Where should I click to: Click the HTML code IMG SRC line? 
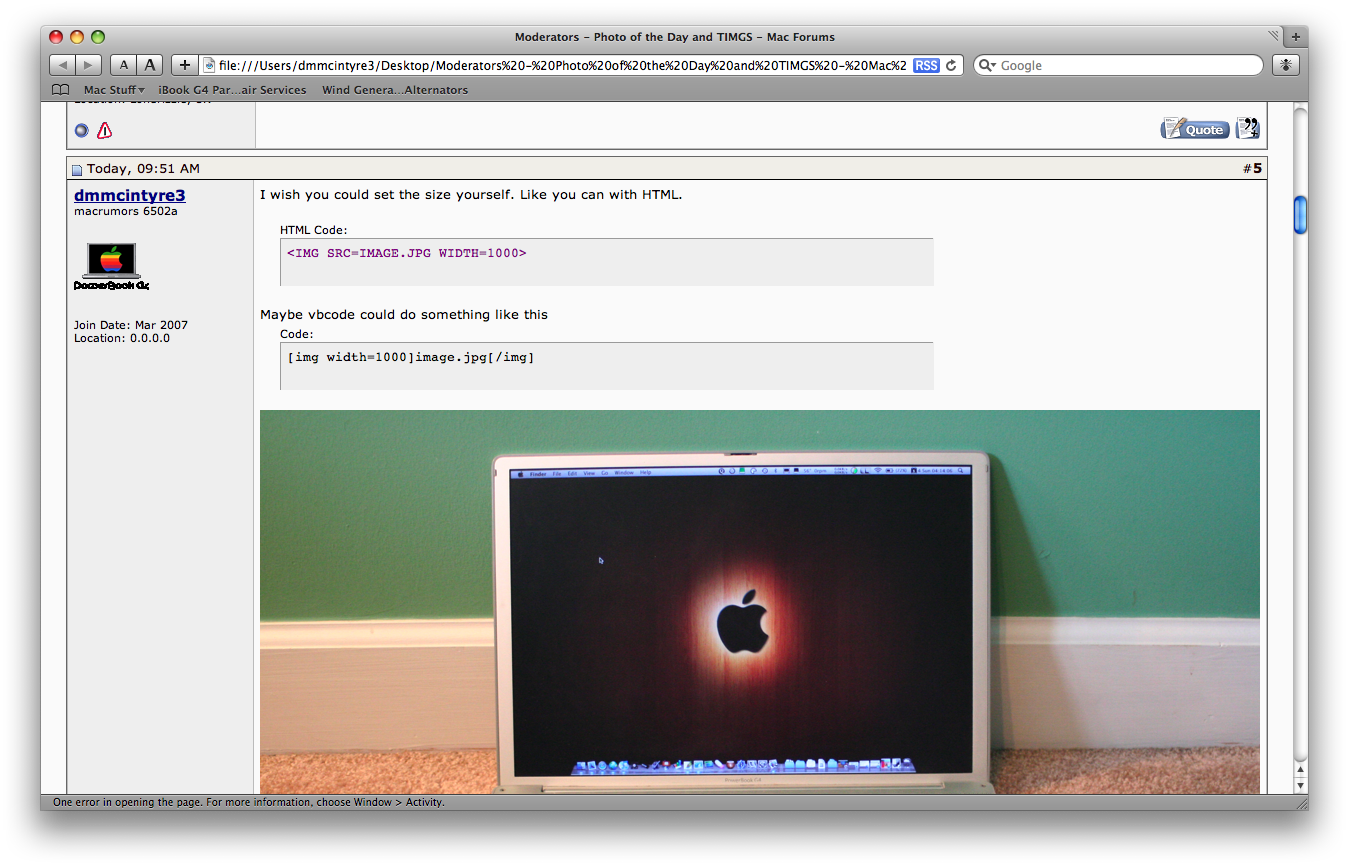click(406, 253)
